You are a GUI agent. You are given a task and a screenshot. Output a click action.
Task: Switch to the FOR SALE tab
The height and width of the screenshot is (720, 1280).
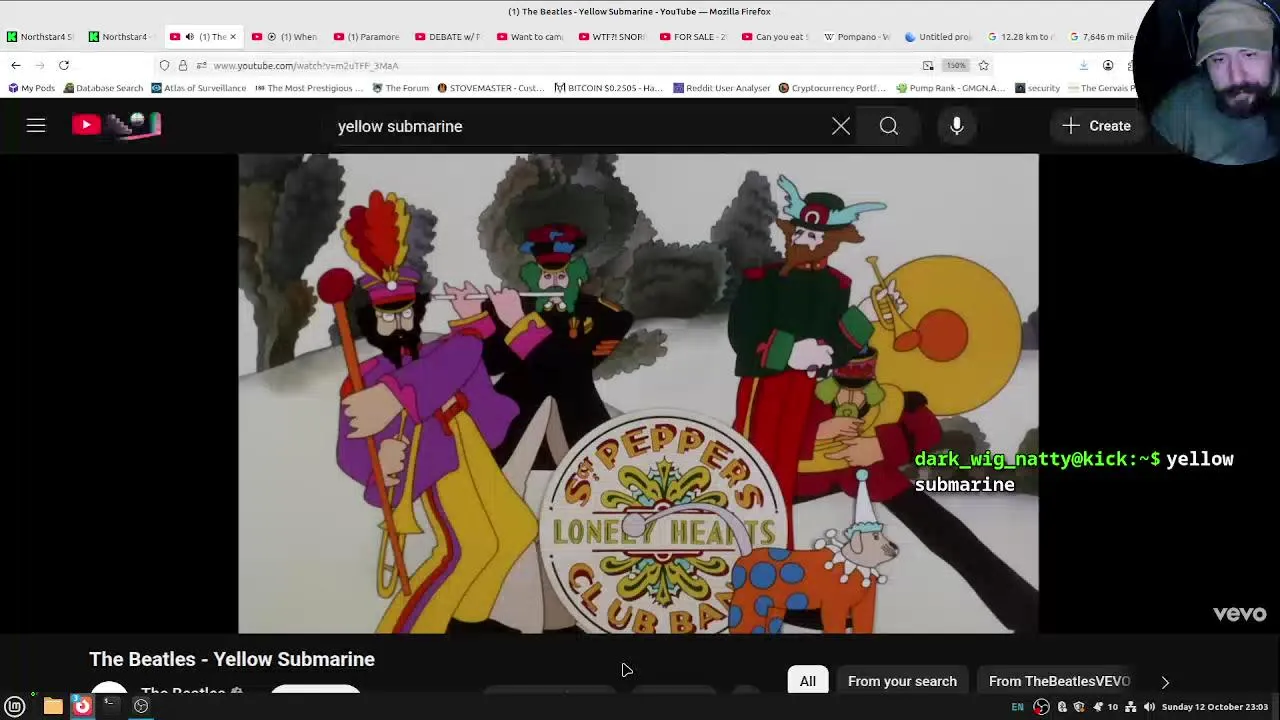click(693, 37)
